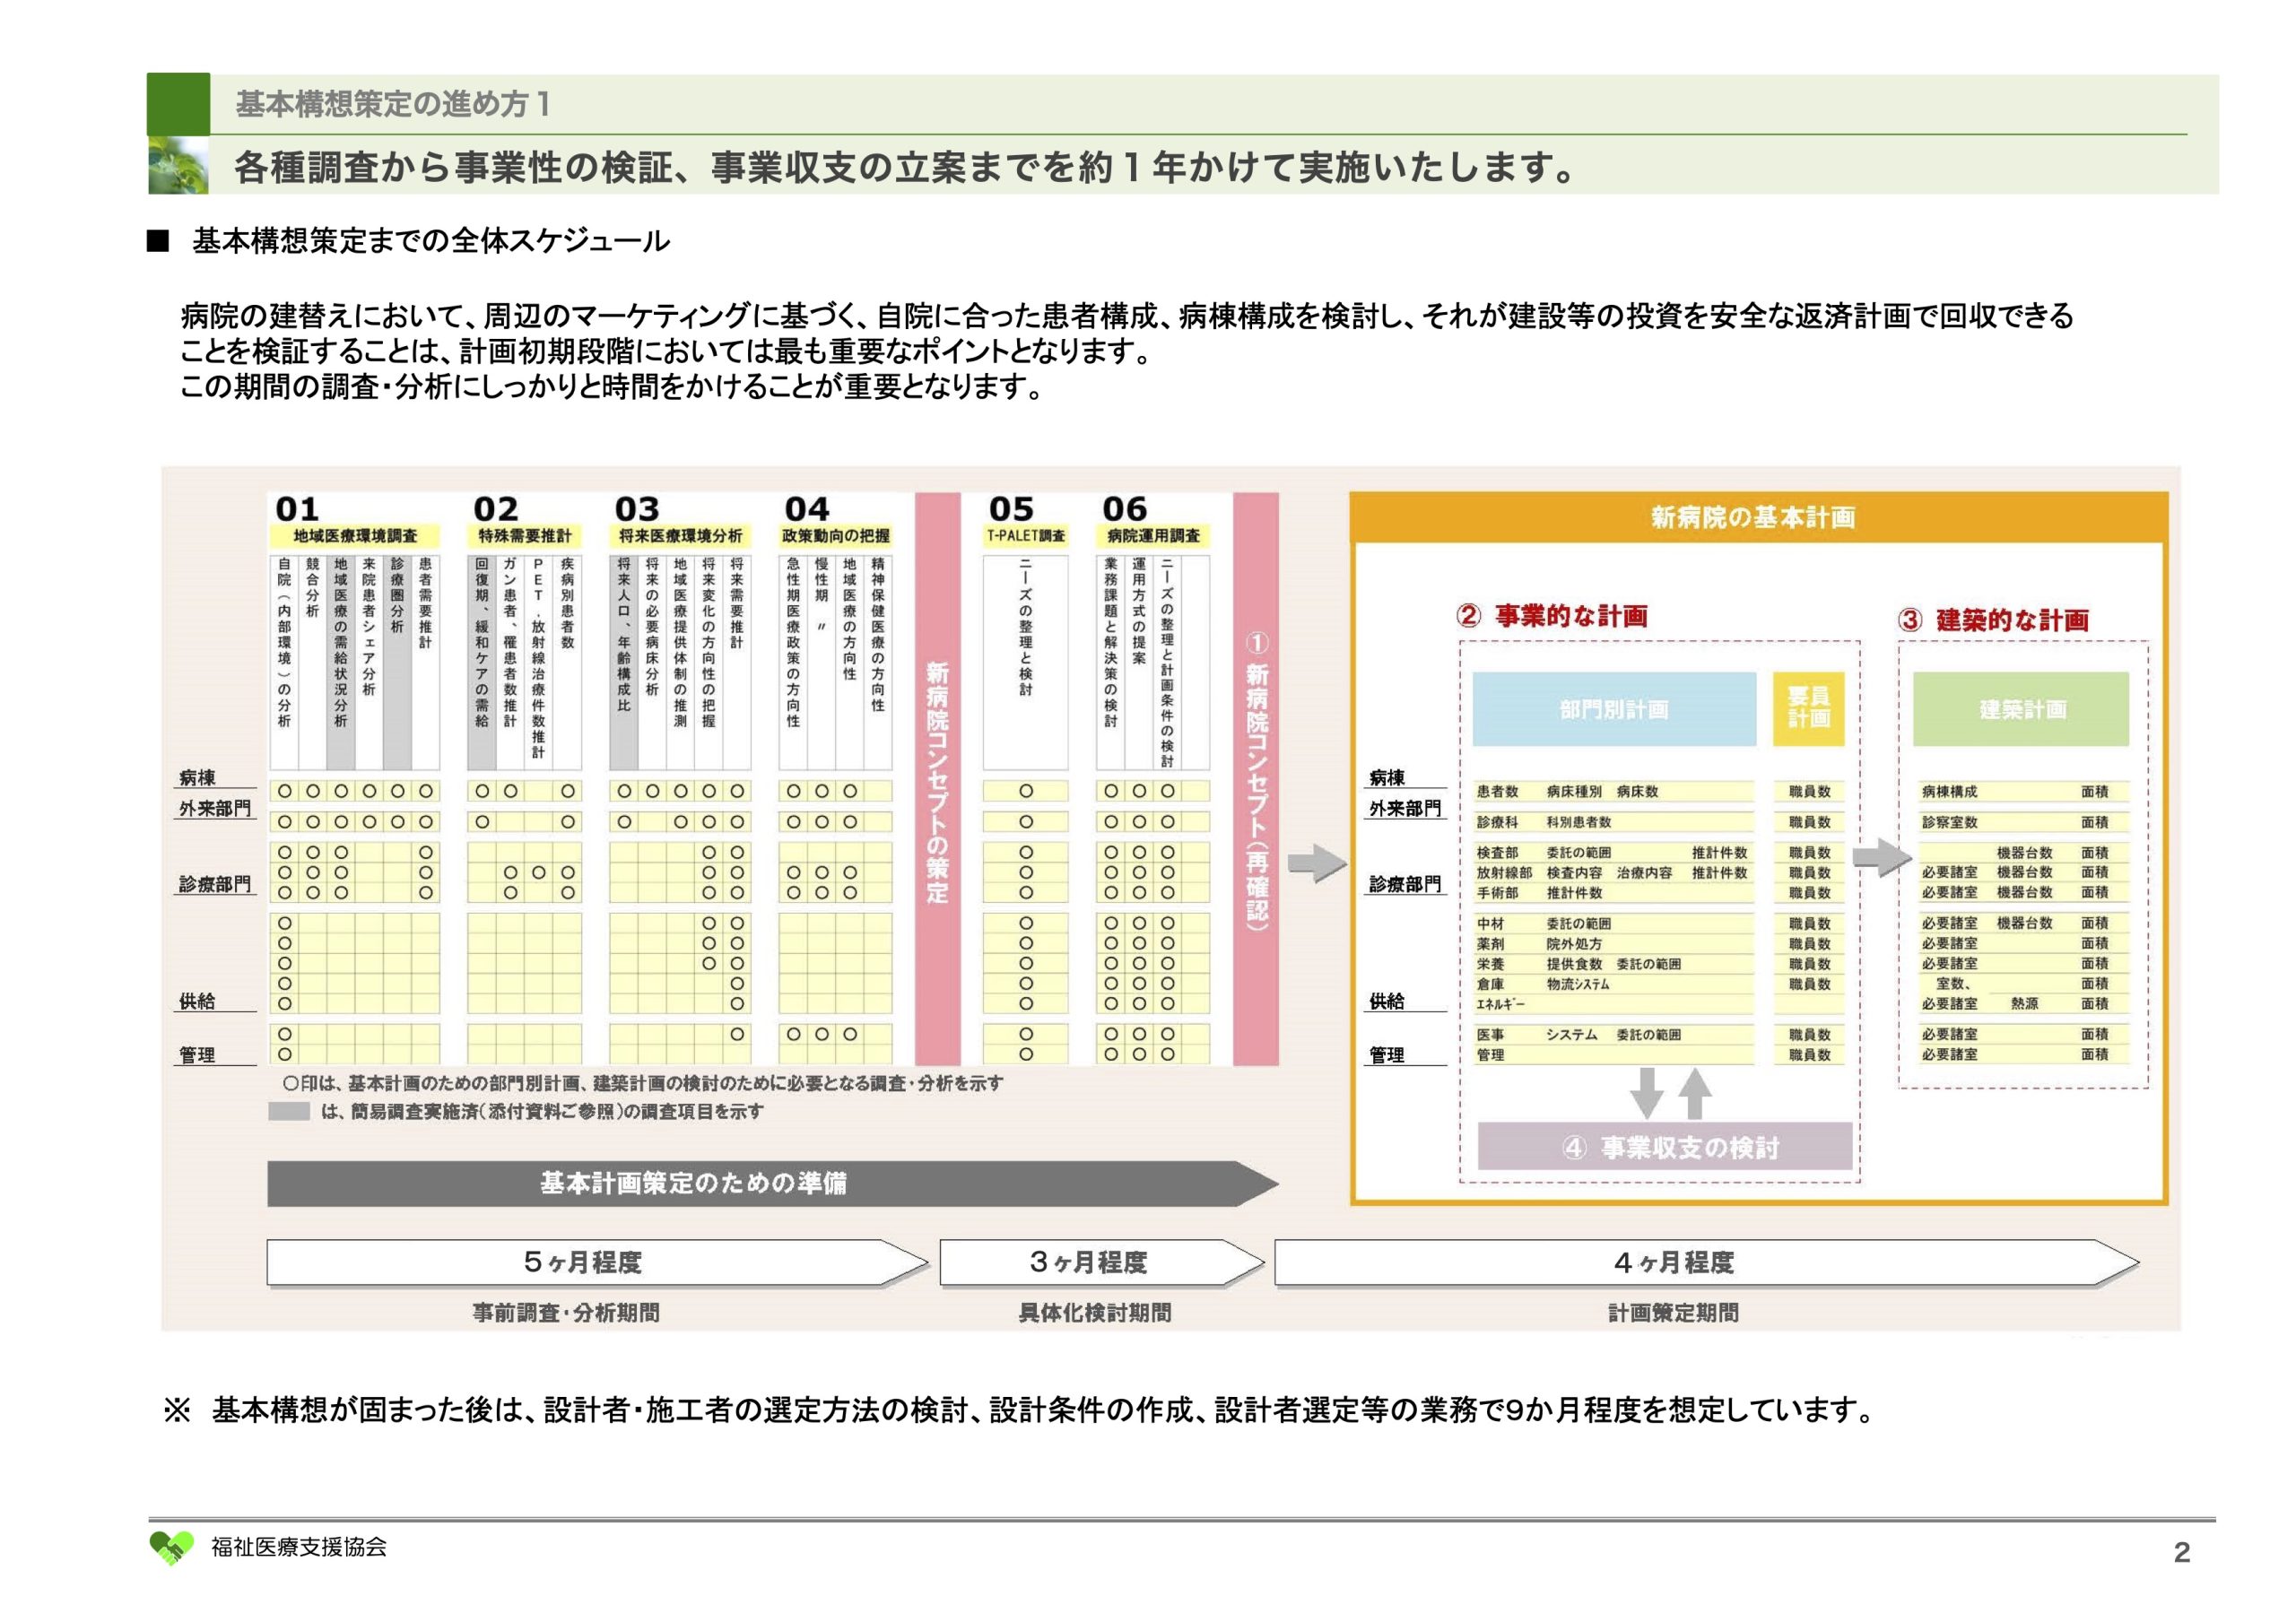Click the 物流システム cell
The height and width of the screenshot is (1622, 2296).
(x=1578, y=984)
